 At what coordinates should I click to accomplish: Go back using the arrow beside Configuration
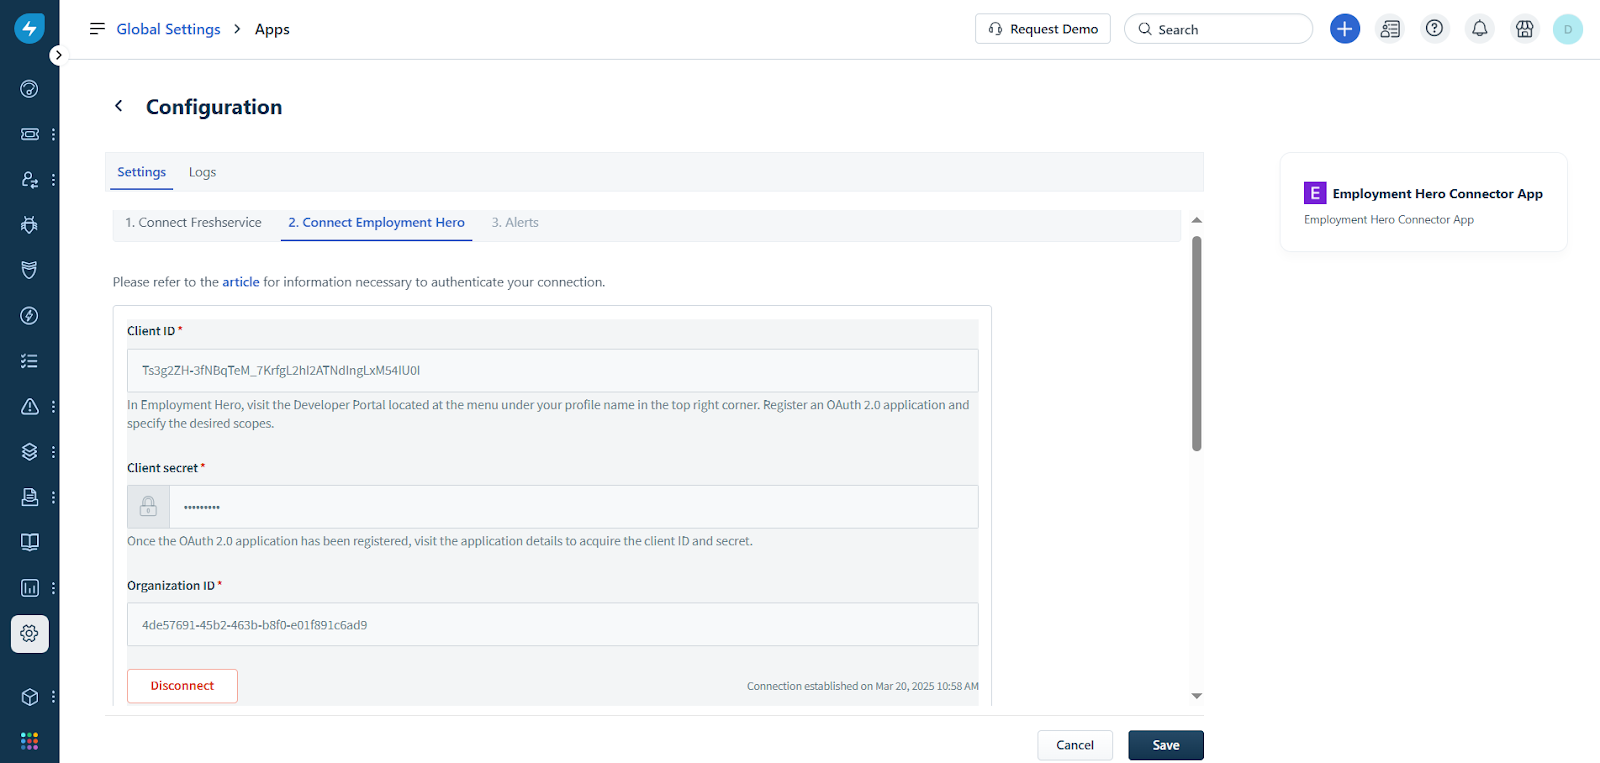[x=119, y=106]
